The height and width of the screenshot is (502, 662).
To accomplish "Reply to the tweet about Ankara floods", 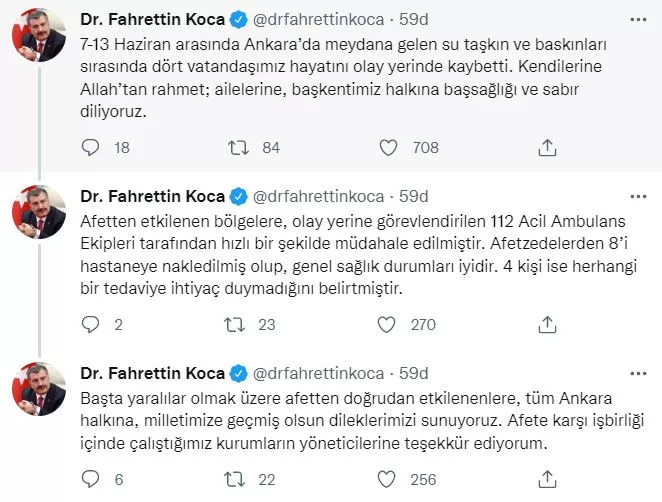I will (91, 148).
